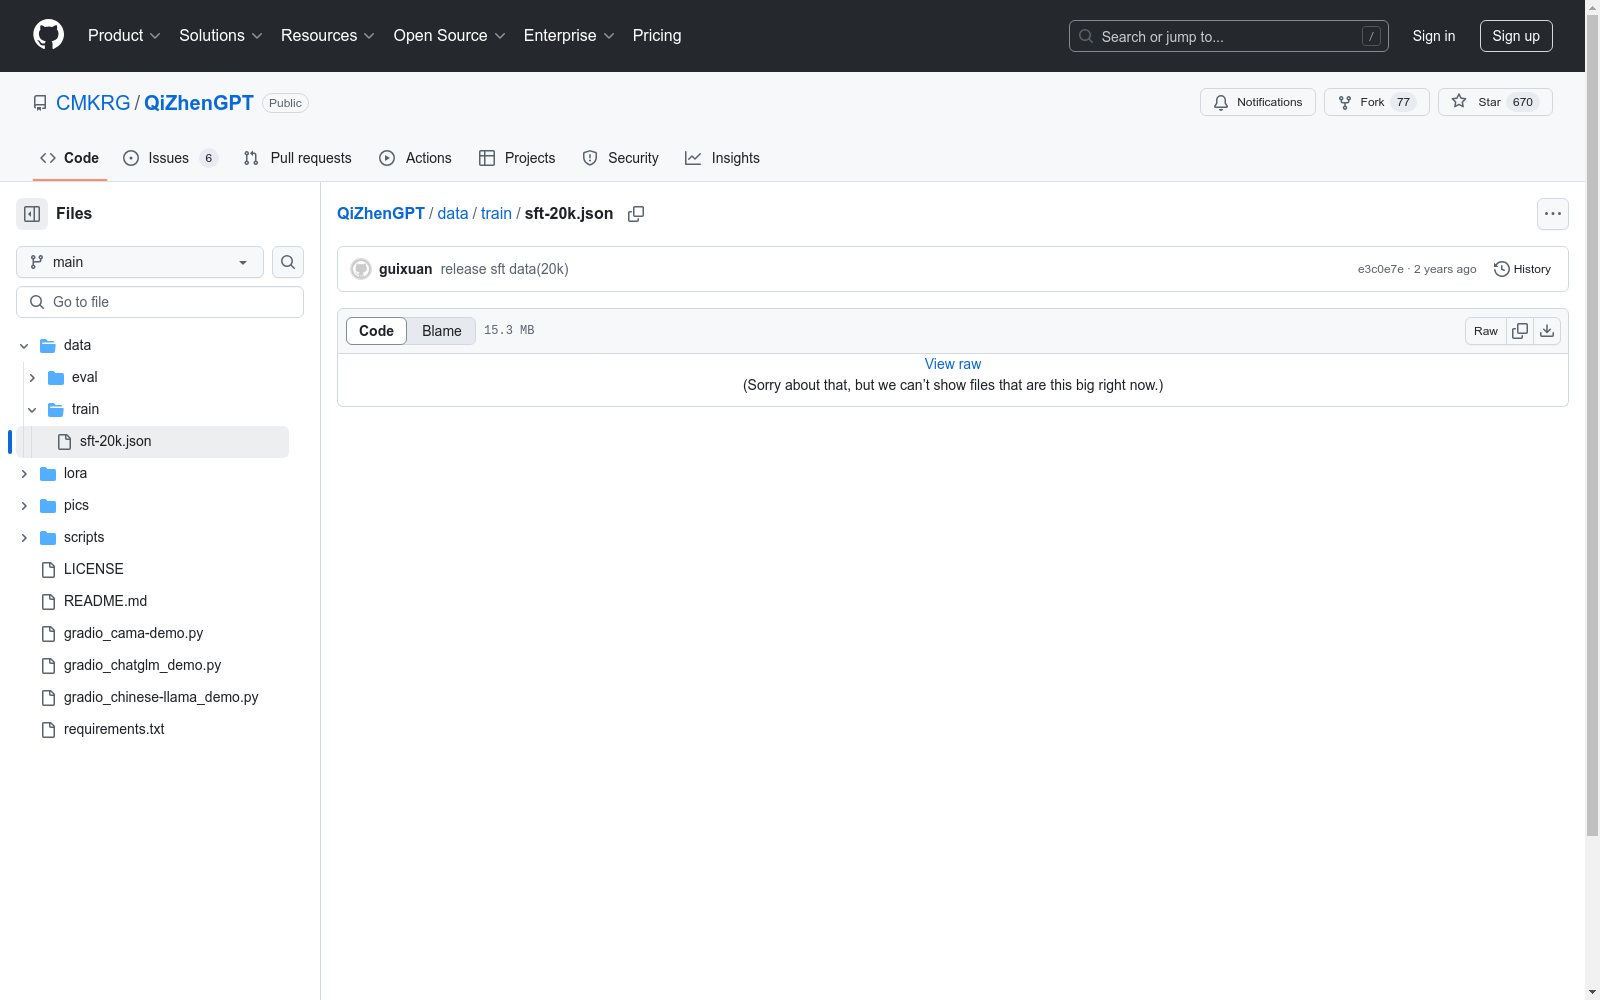Collapse the Files side panel
This screenshot has height=1000, width=1600.
point(32,214)
